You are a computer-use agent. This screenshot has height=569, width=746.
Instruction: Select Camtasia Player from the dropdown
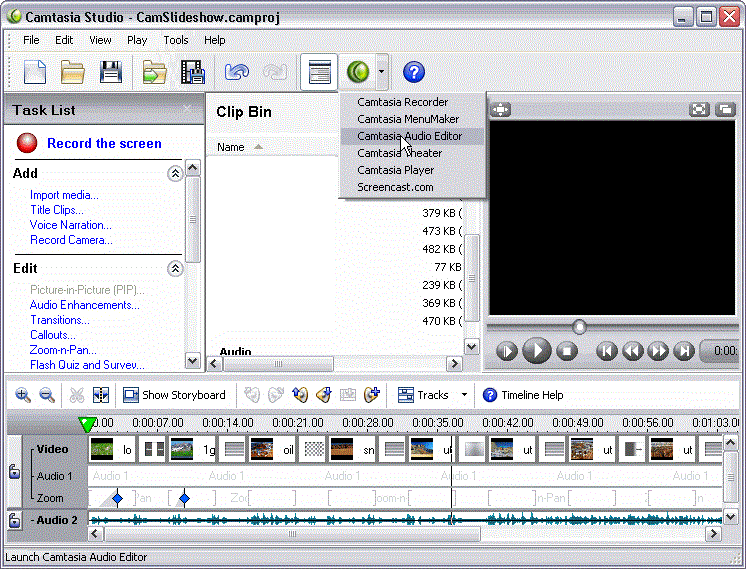pos(412,170)
